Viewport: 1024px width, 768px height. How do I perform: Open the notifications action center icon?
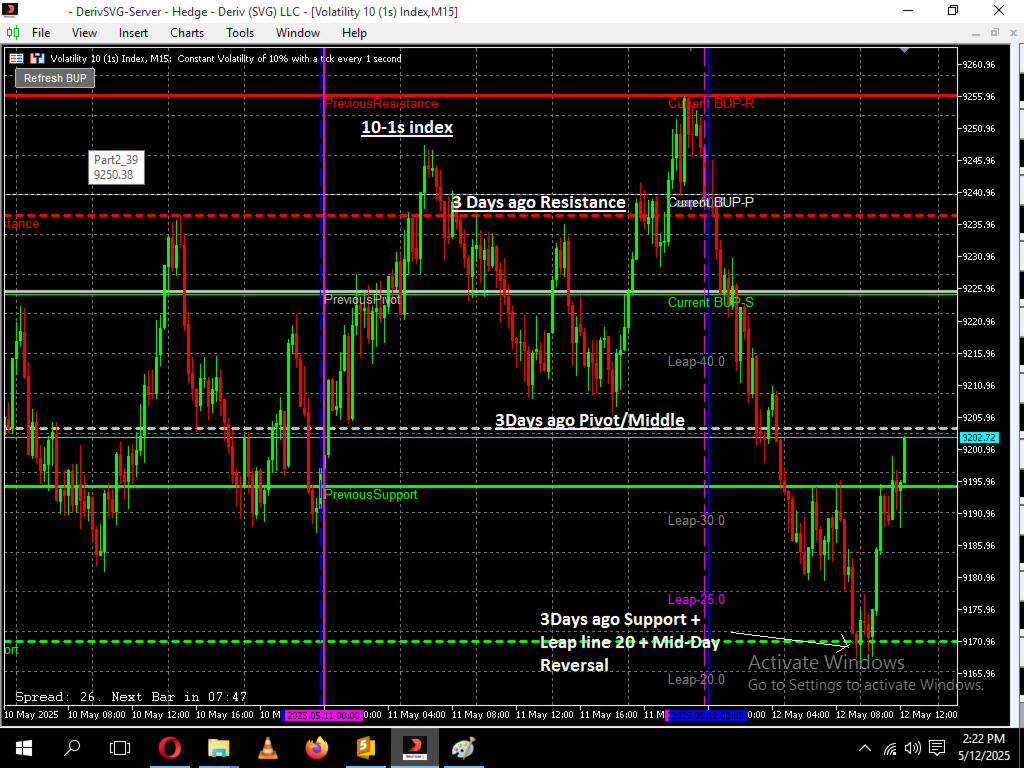point(936,748)
